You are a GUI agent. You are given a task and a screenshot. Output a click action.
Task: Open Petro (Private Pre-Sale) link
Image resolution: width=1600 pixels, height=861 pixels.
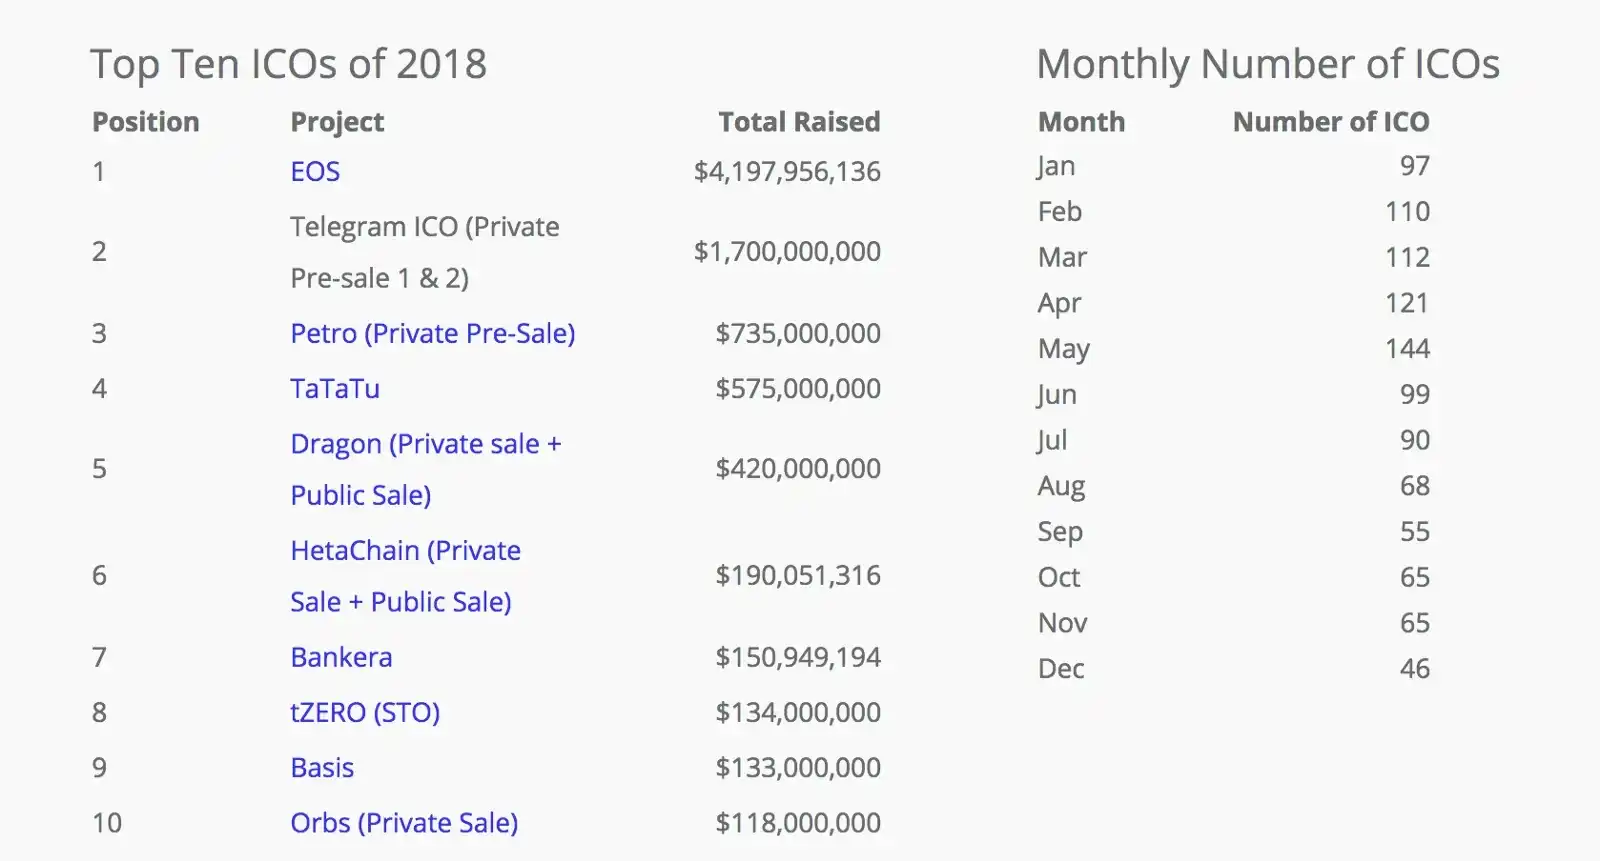(432, 334)
